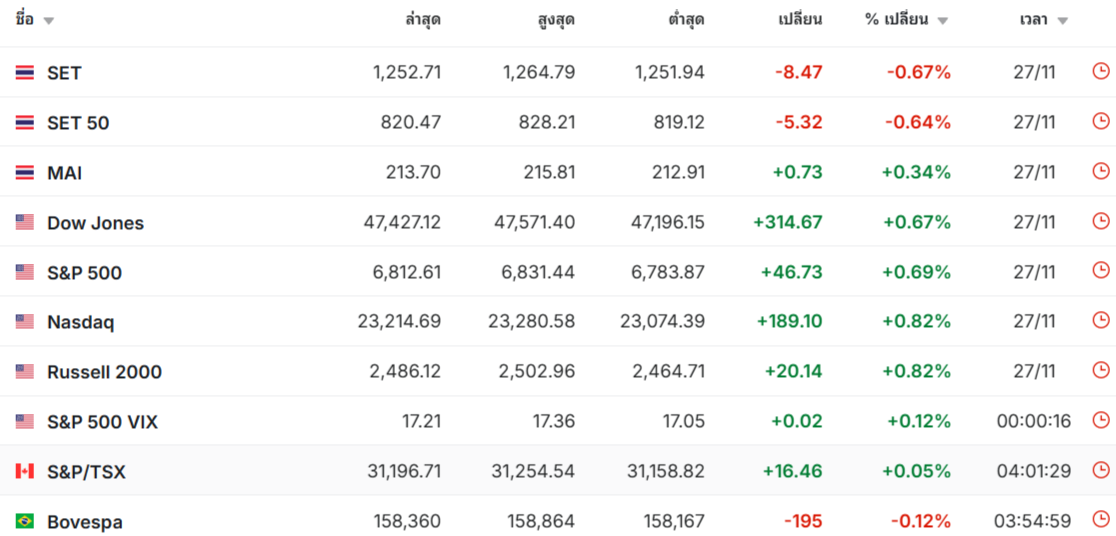Click the clock icon in the SET row

coord(1100,71)
